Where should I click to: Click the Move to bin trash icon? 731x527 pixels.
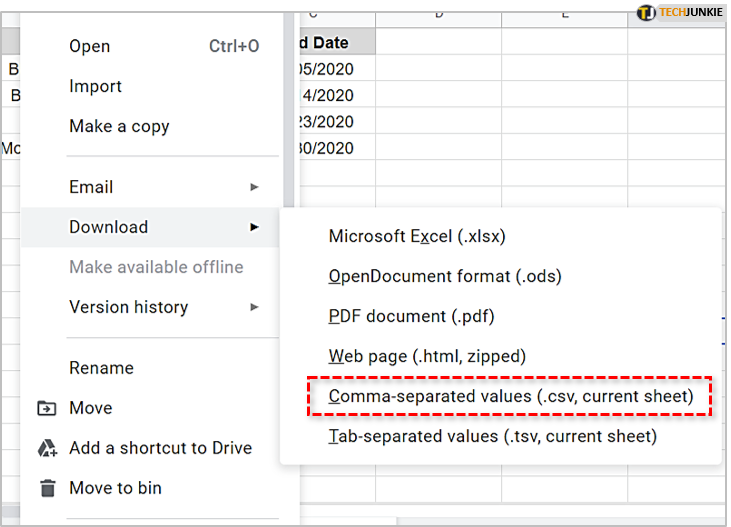[x=47, y=489]
